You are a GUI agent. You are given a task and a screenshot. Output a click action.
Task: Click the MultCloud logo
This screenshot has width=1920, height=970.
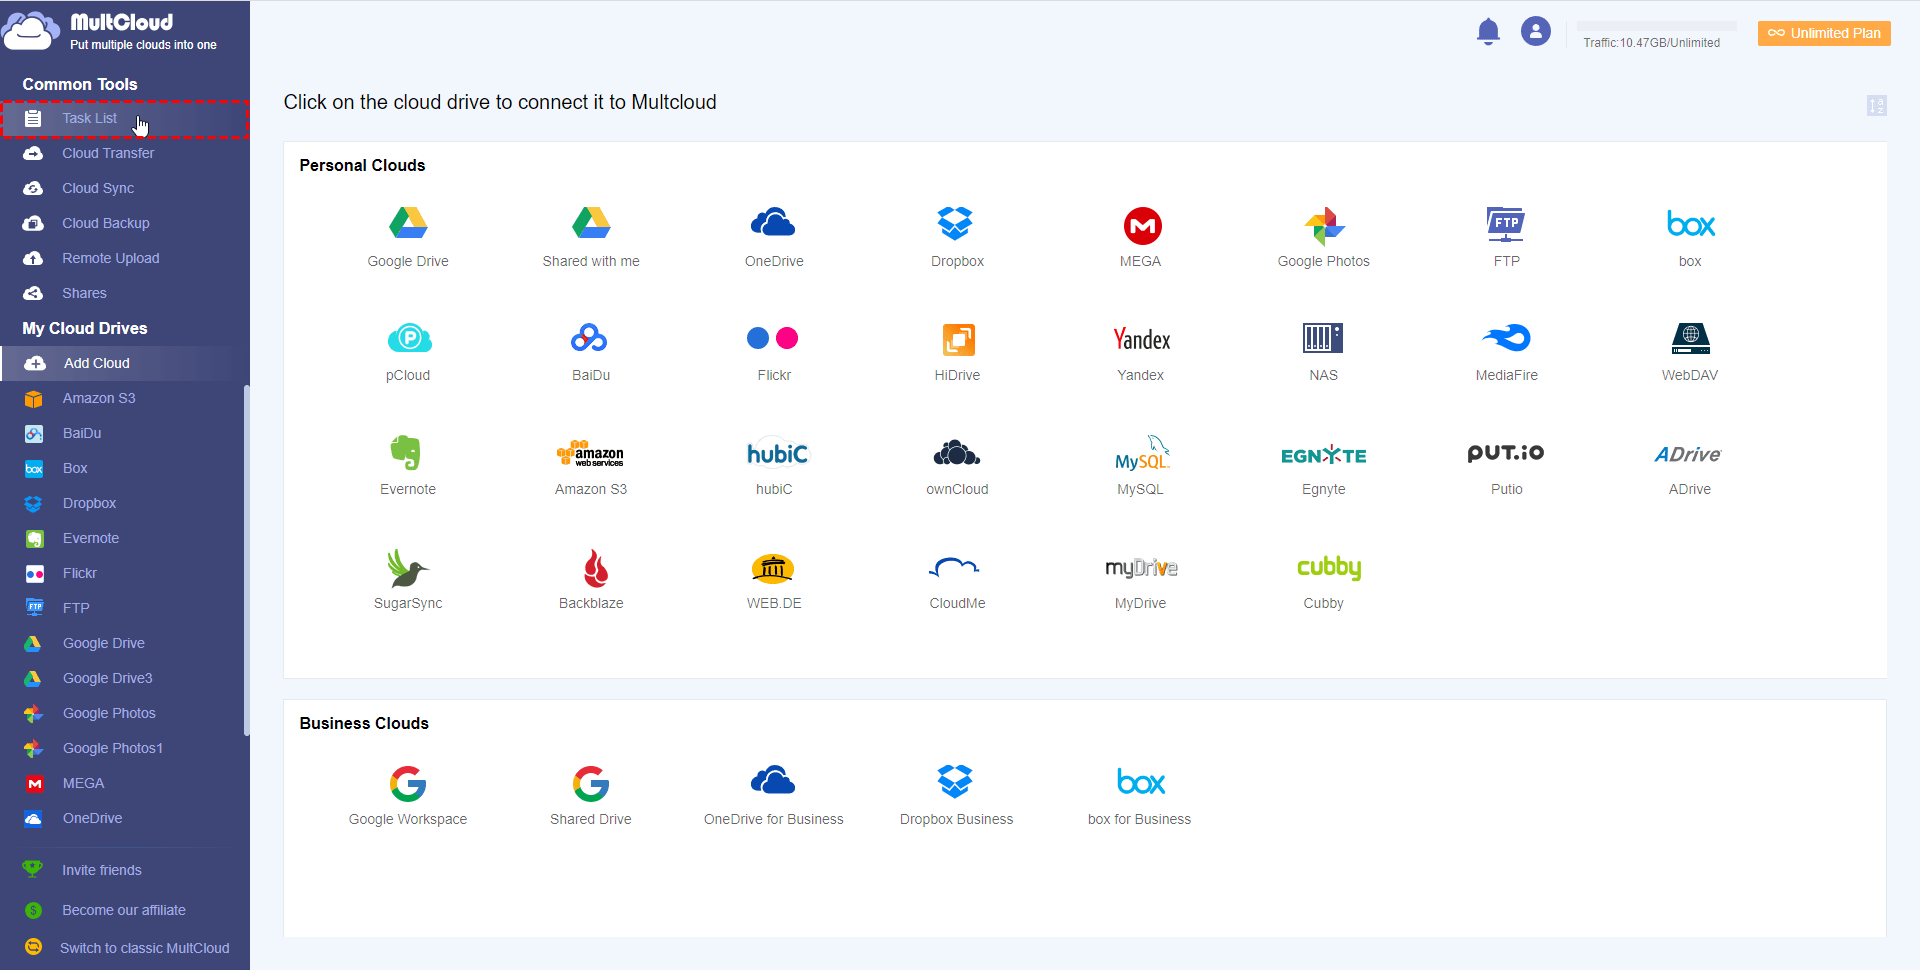click(110, 31)
